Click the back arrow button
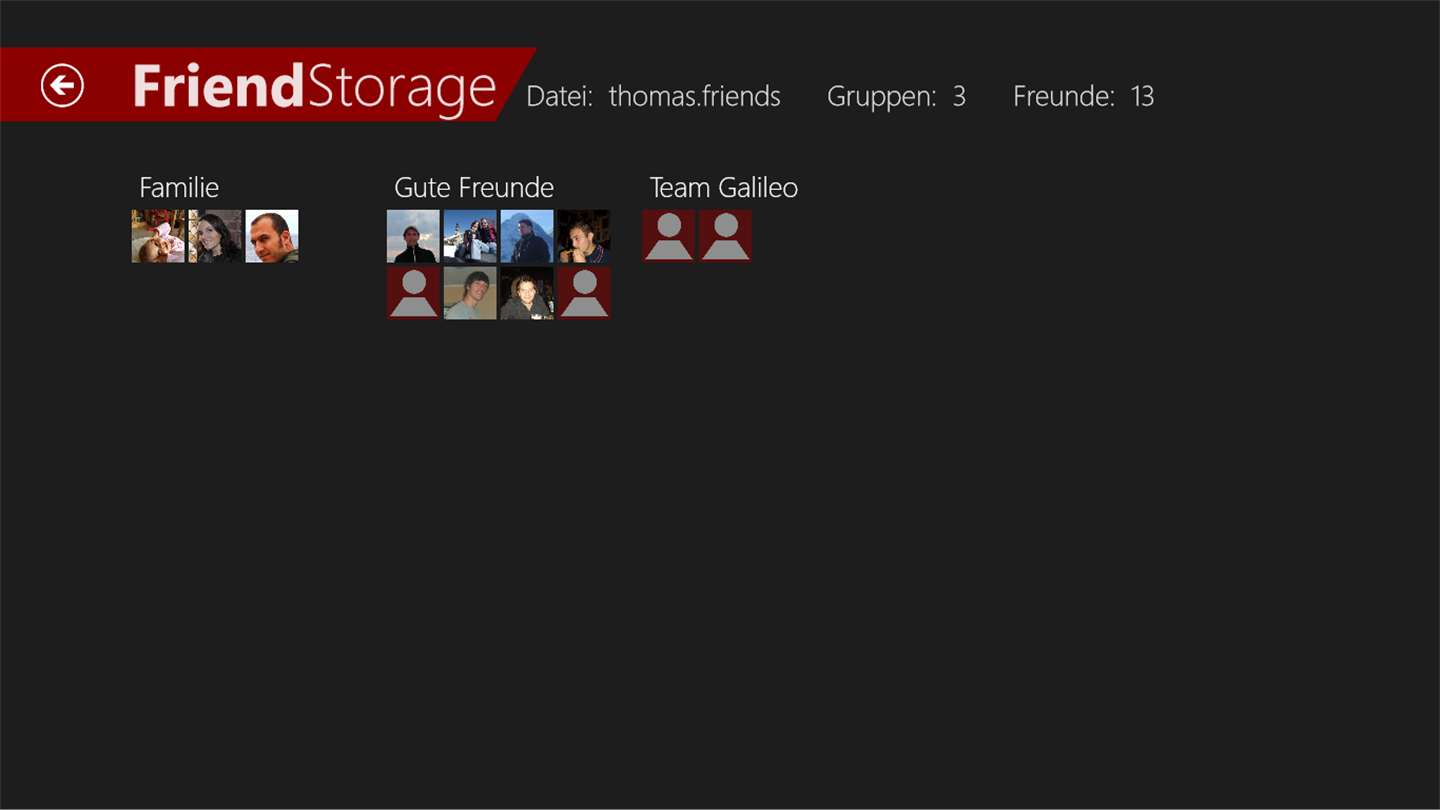 pos(62,85)
